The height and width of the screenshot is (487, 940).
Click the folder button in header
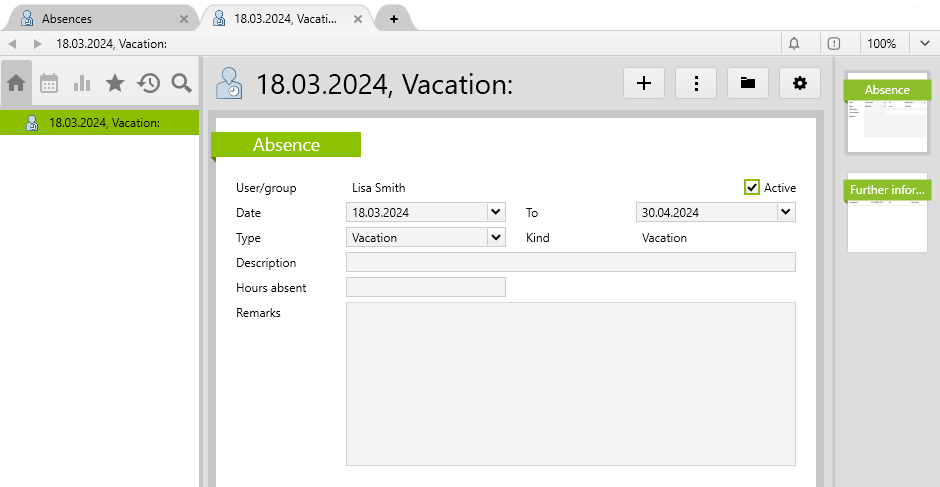point(747,84)
